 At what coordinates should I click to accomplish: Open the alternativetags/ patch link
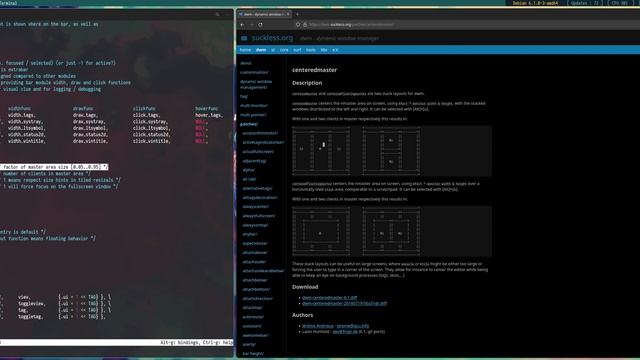pos(257,188)
